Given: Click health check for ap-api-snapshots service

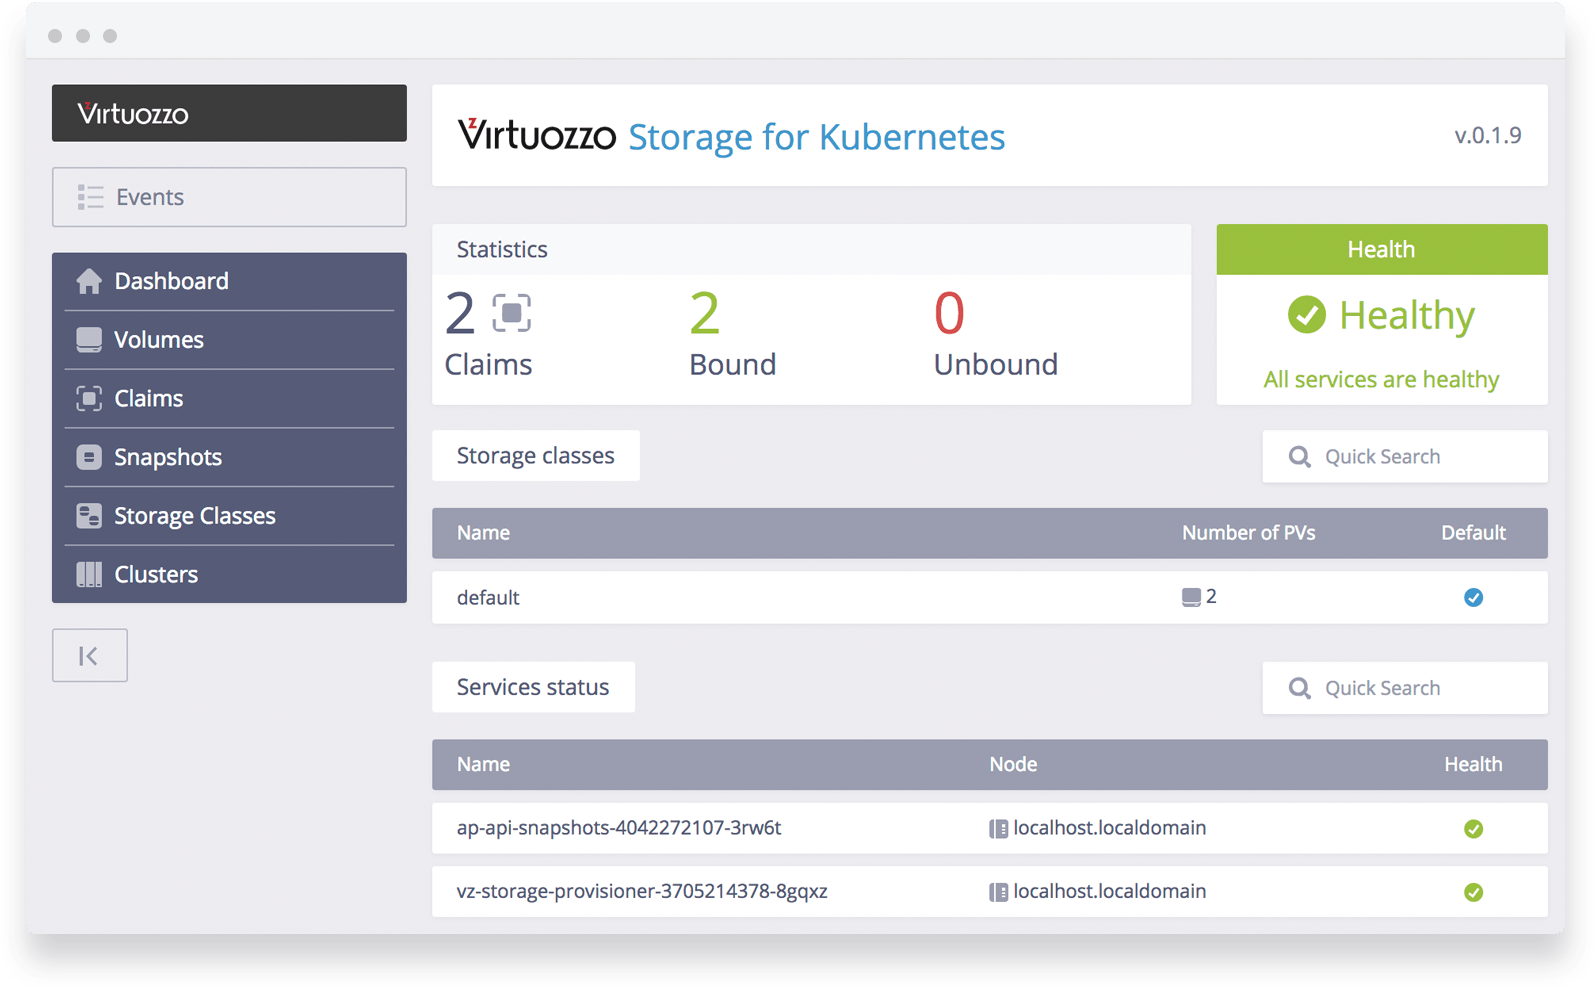Looking at the screenshot, I should [1473, 828].
